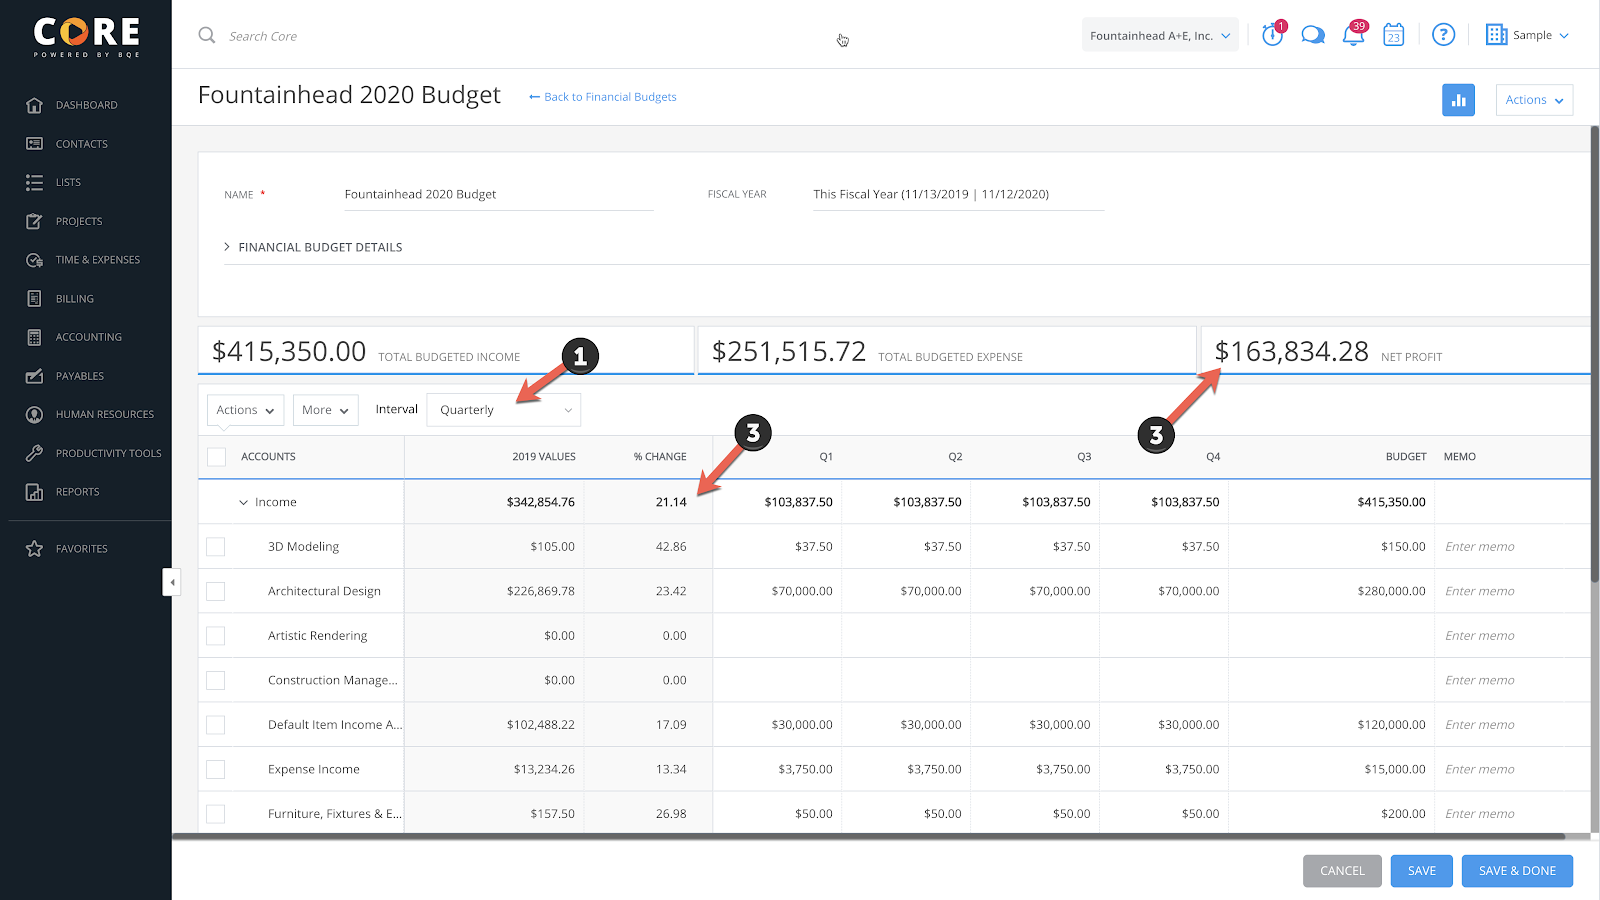The height and width of the screenshot is (900, 1600).
Task: Open the help question mark icon
Action: 1443,35
